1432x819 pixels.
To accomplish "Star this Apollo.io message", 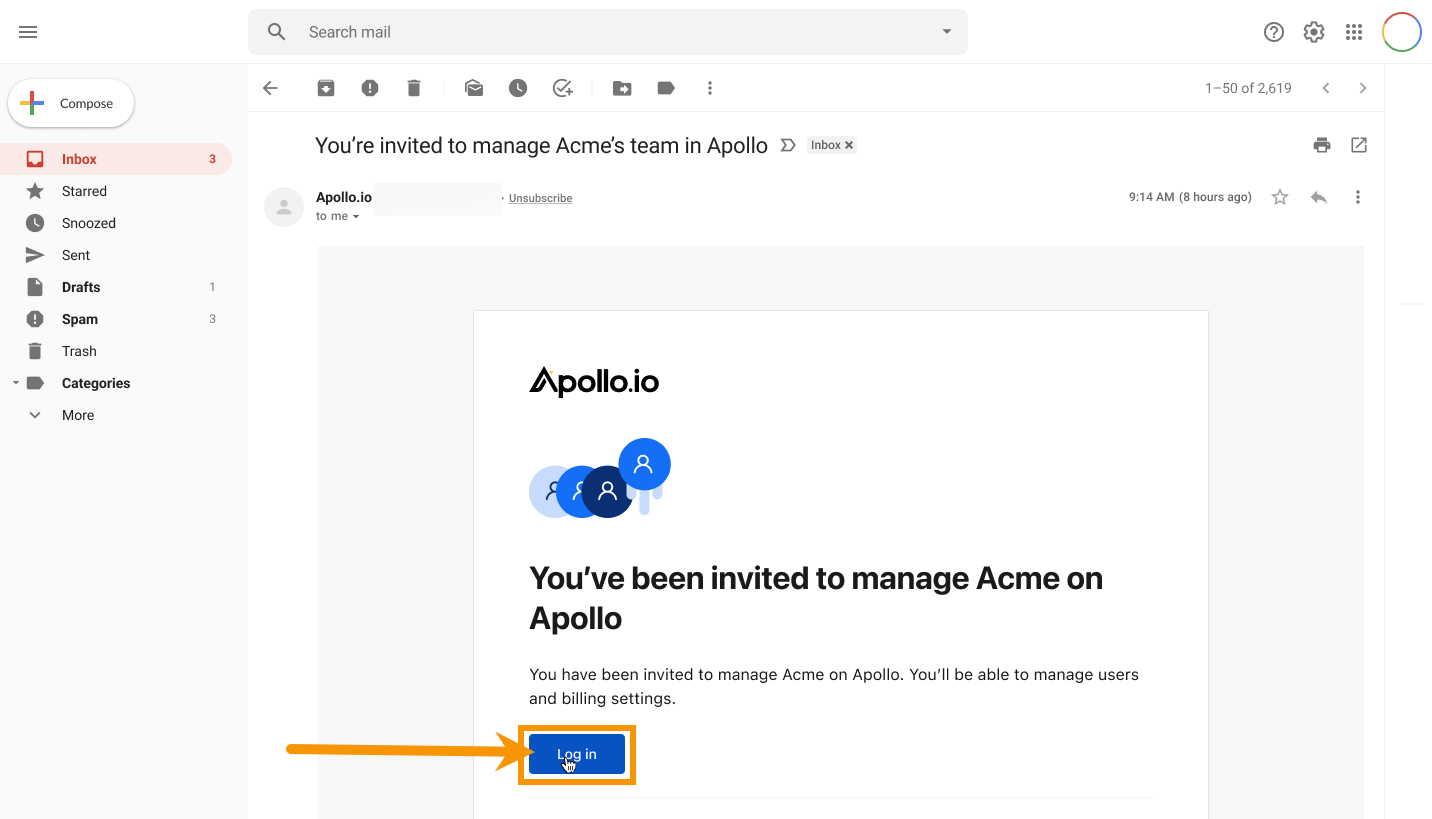I will tap(1280, 197).
